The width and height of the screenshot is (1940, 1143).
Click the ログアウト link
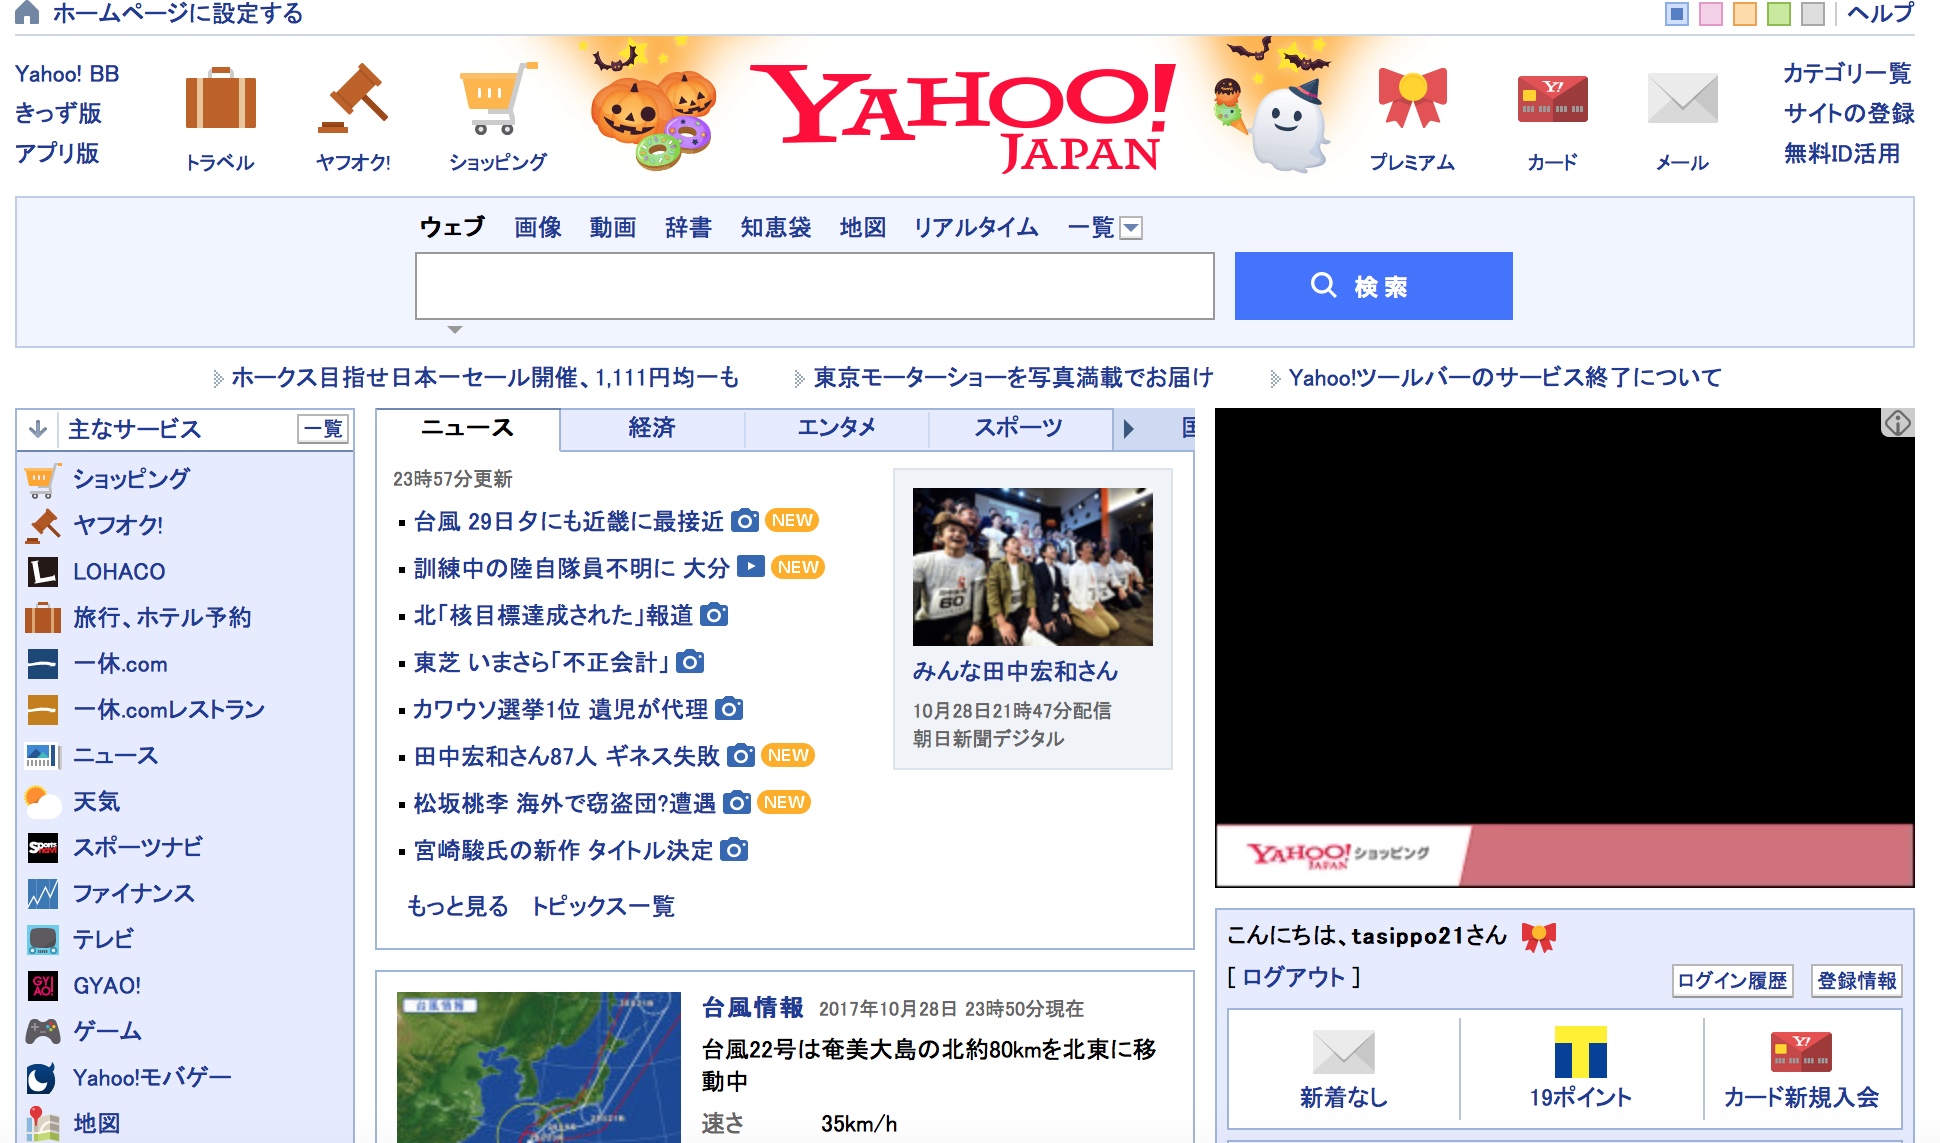click(1294, 977)
